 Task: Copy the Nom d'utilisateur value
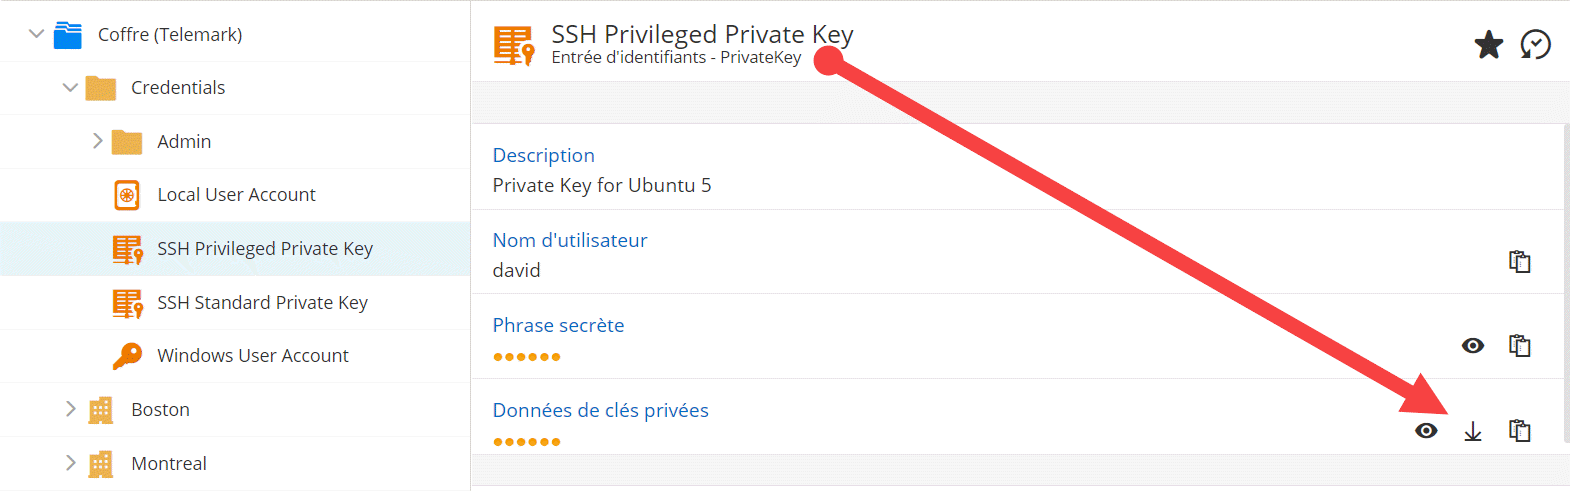[1520, 261]
